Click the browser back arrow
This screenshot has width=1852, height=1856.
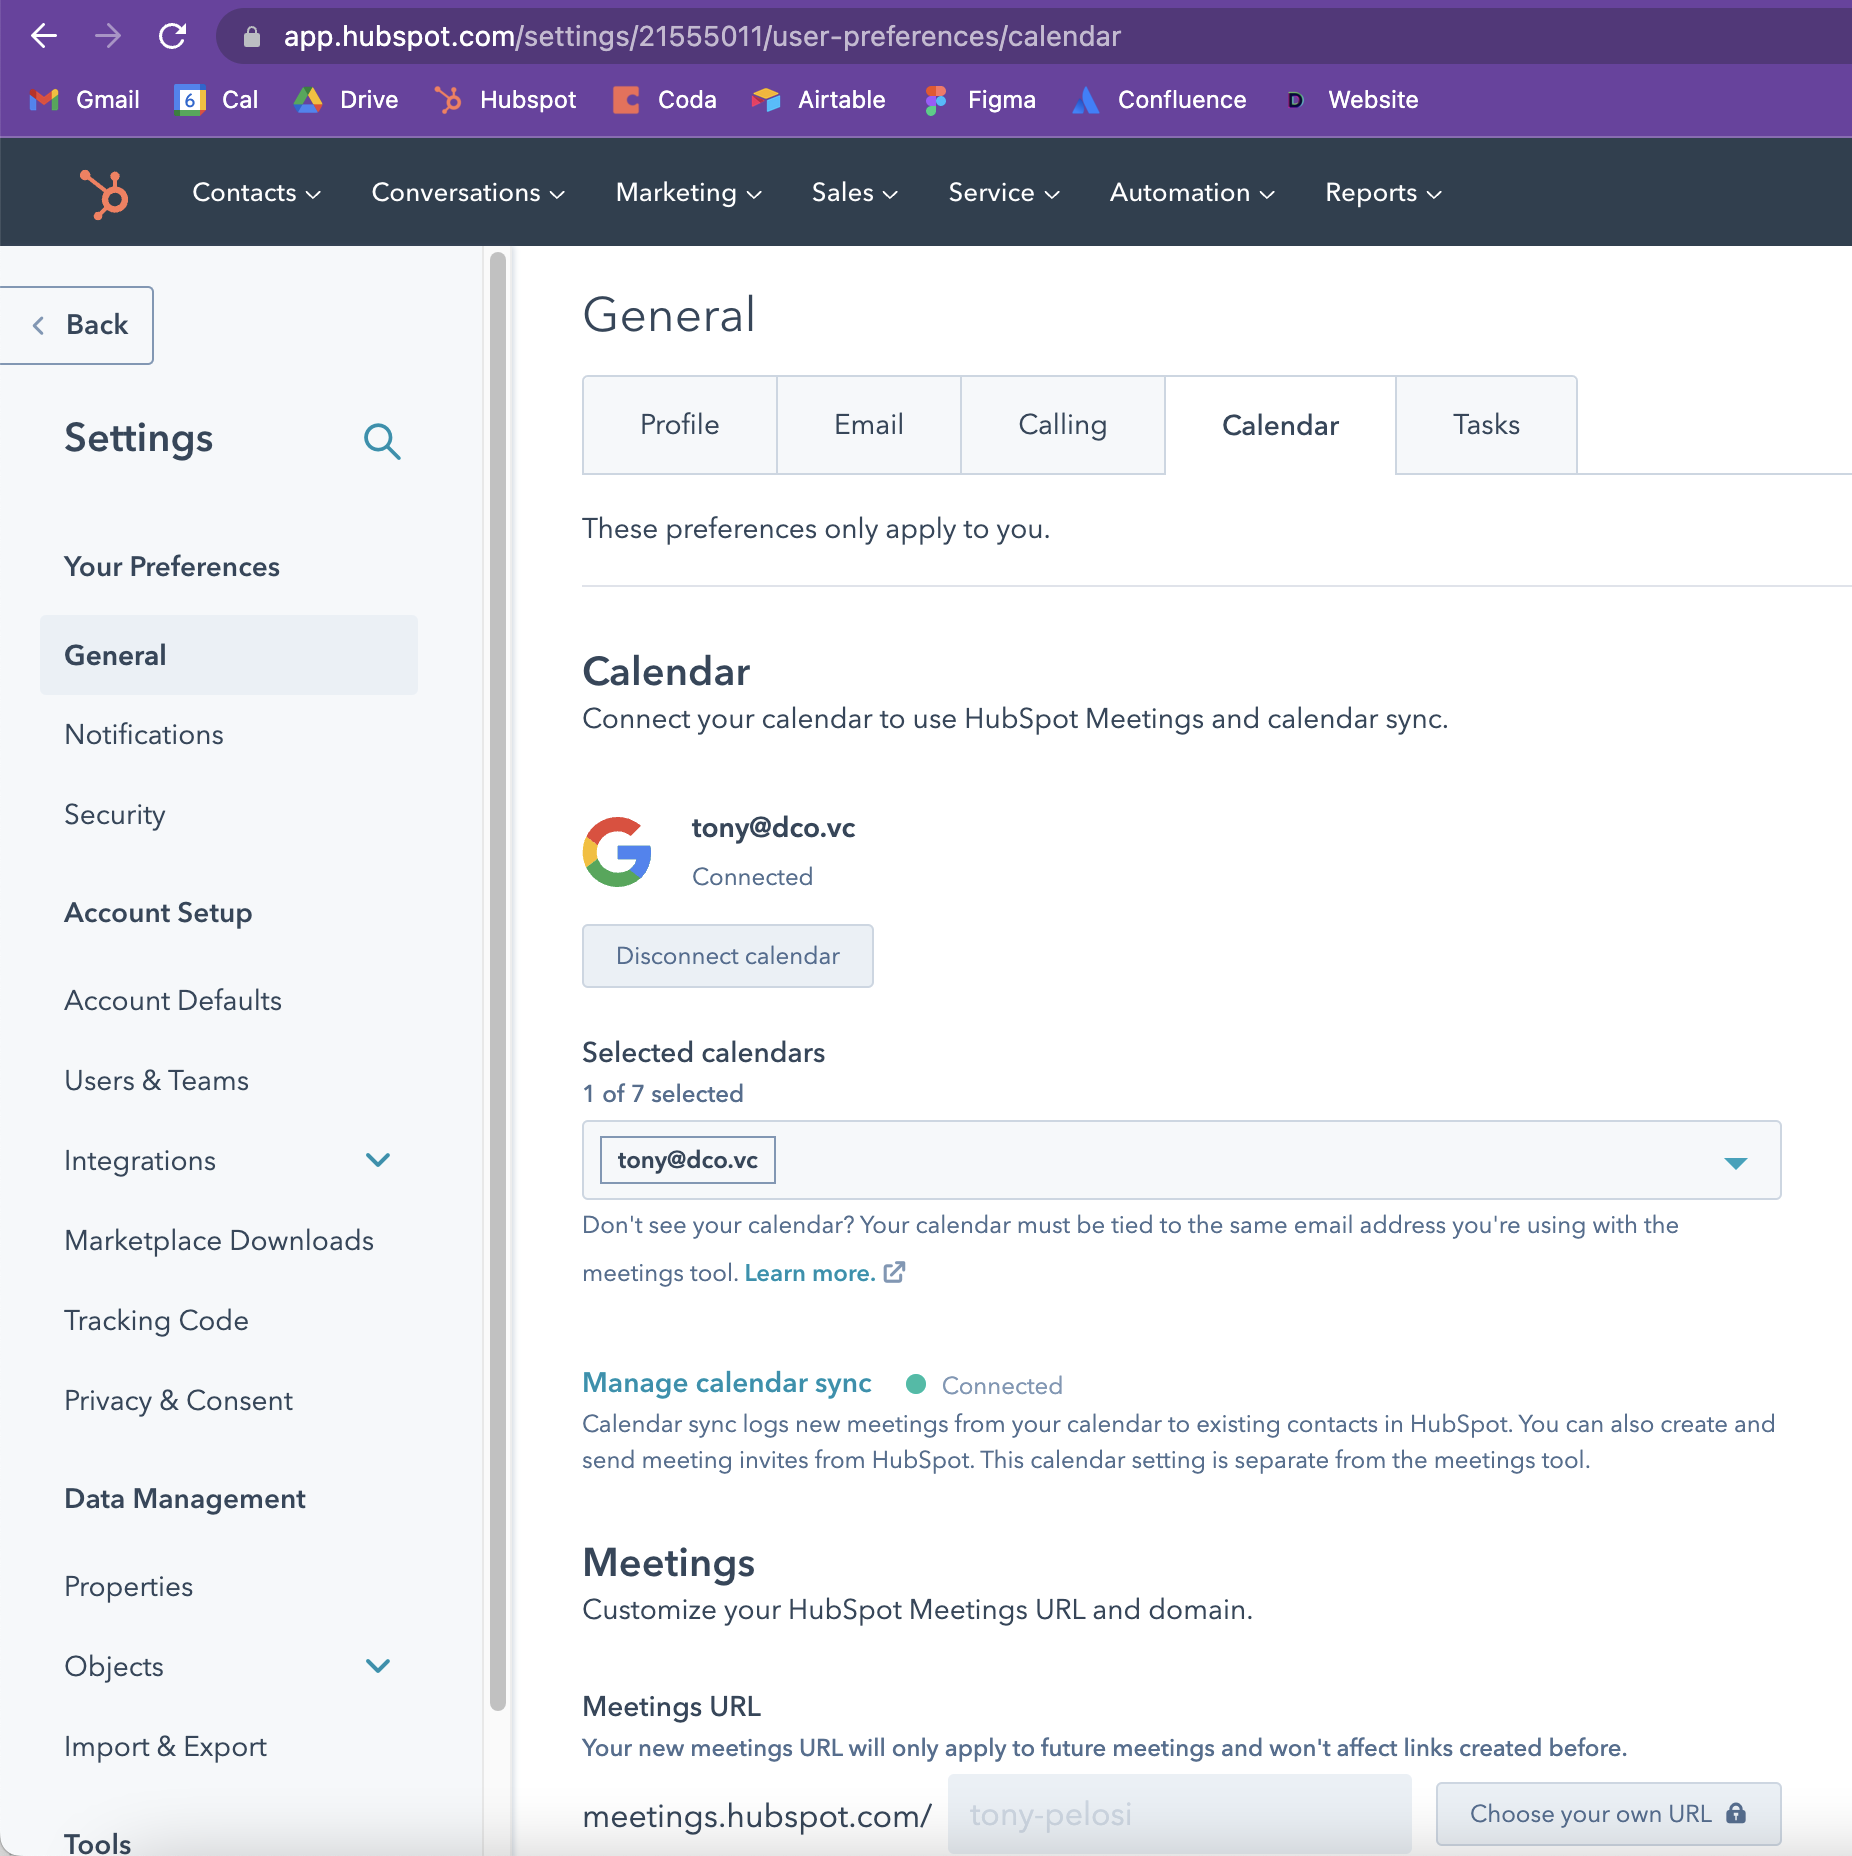pos(44,36)
